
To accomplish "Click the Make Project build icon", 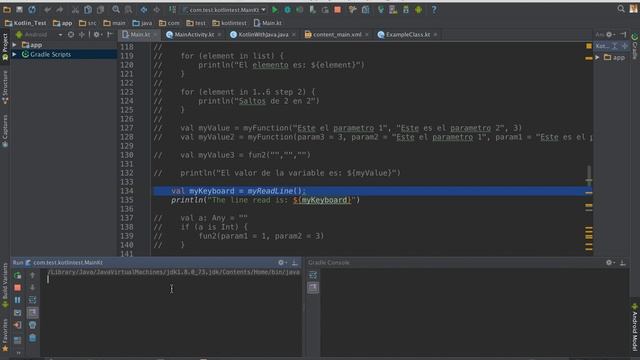I will [x=172, y=9].
